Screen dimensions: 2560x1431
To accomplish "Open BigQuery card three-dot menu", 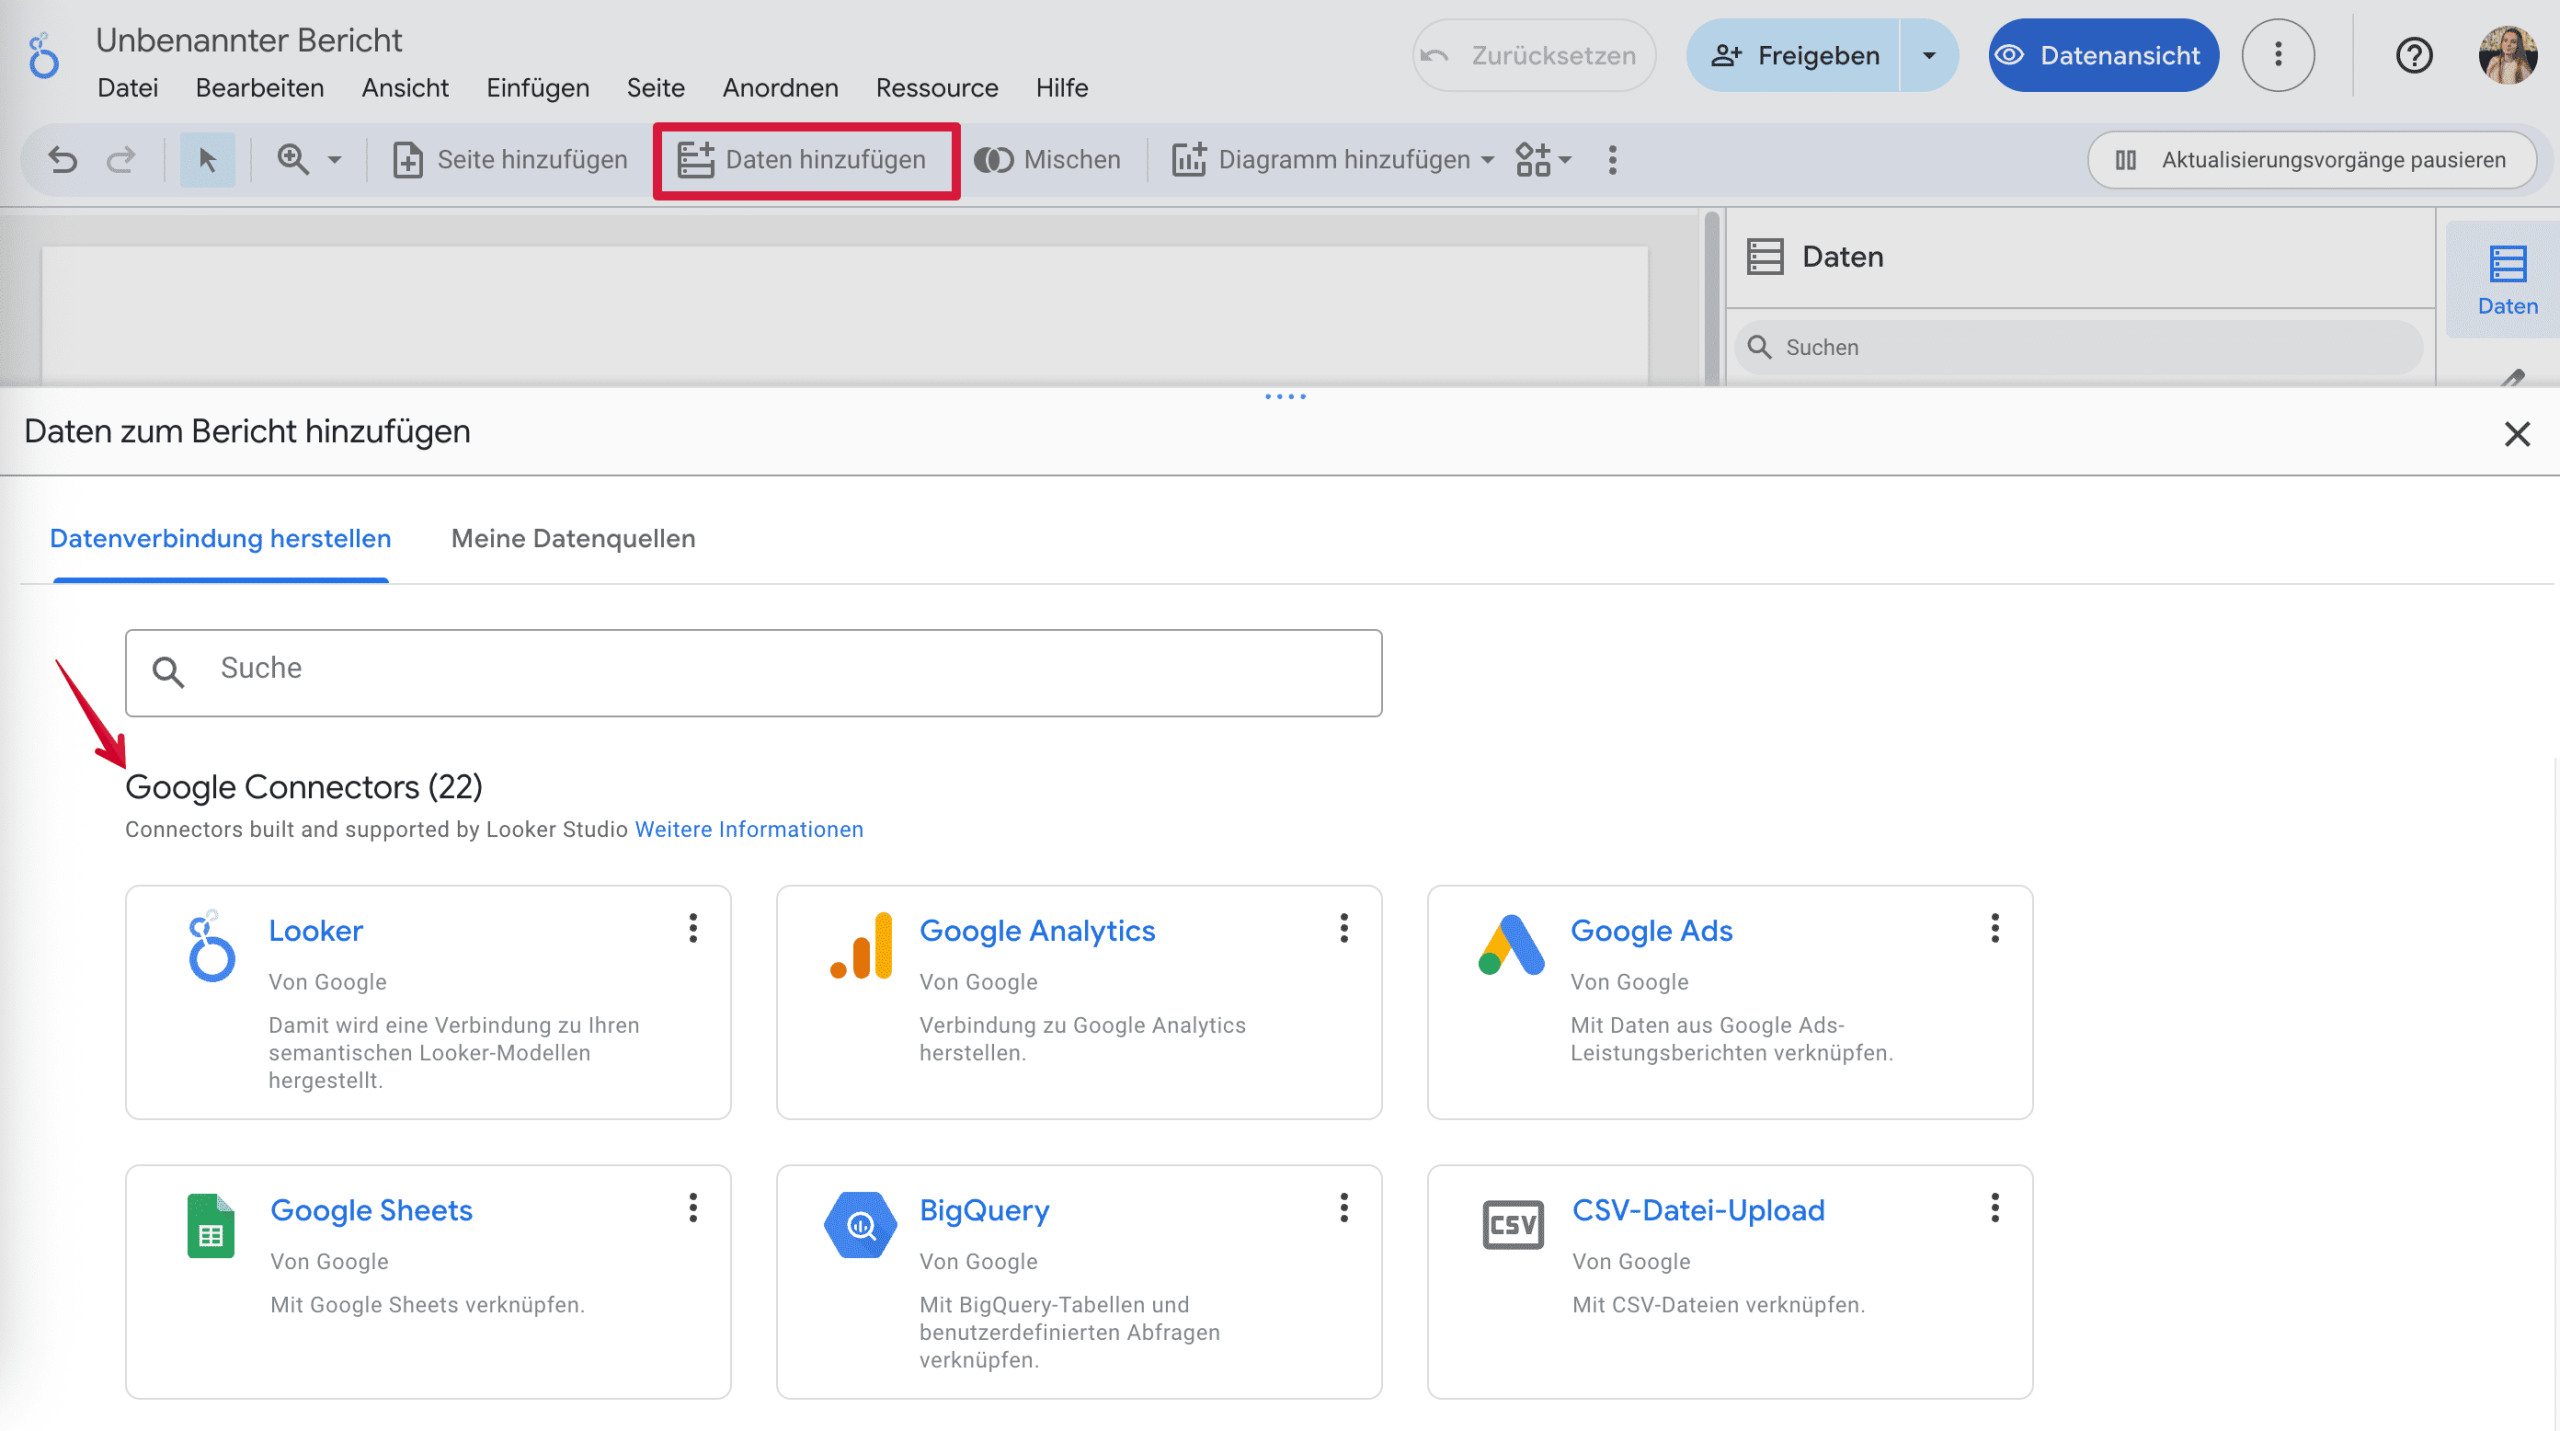I will click(1344, 1209).
